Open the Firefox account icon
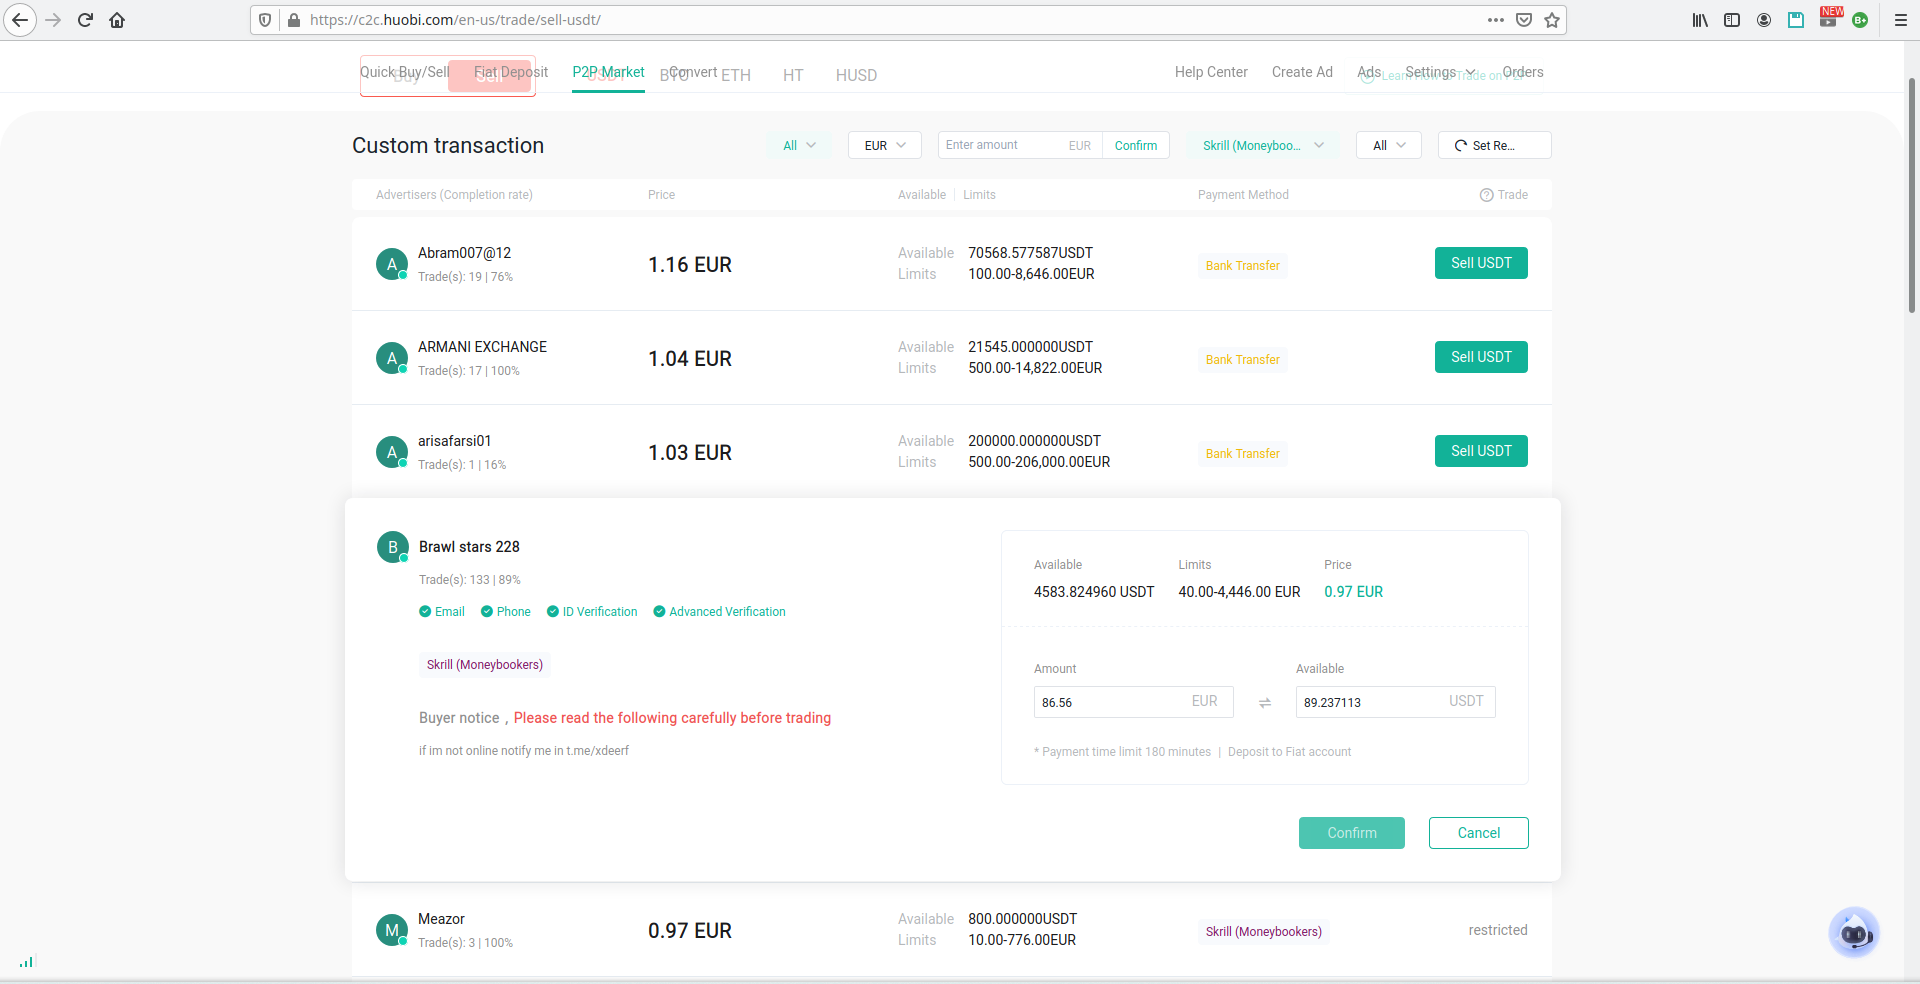The image size is (1920, 984). click(1764, 20)
